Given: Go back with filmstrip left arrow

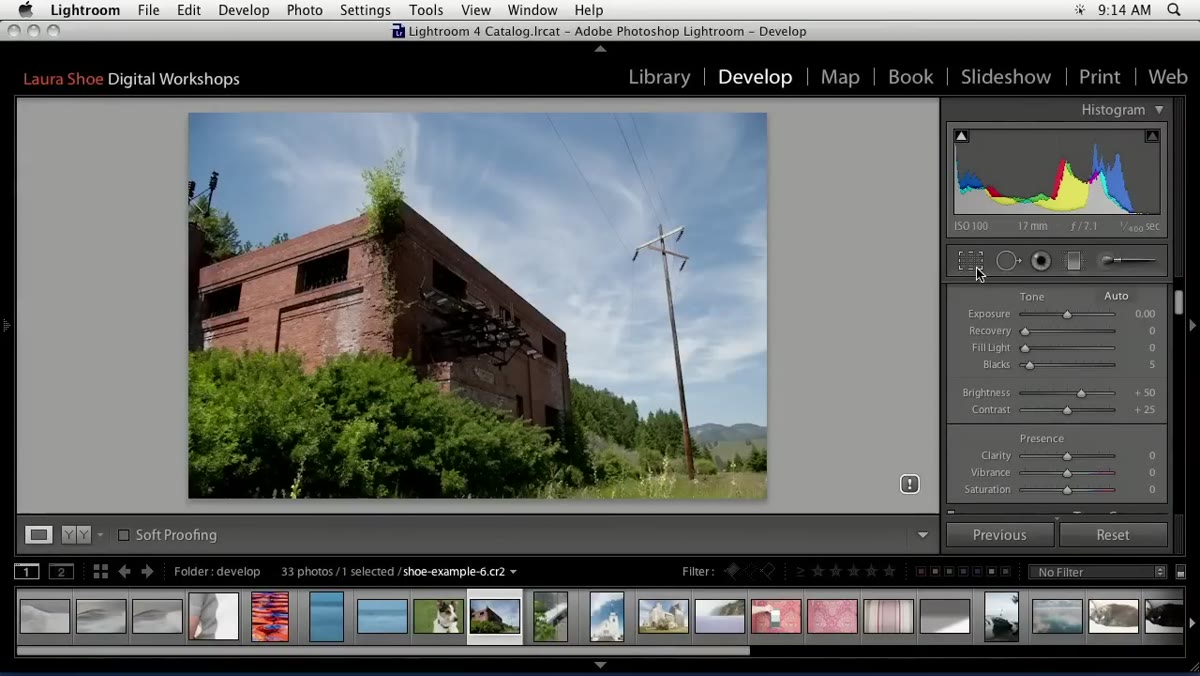Looking at the screenshot, I should pos(124,572).
